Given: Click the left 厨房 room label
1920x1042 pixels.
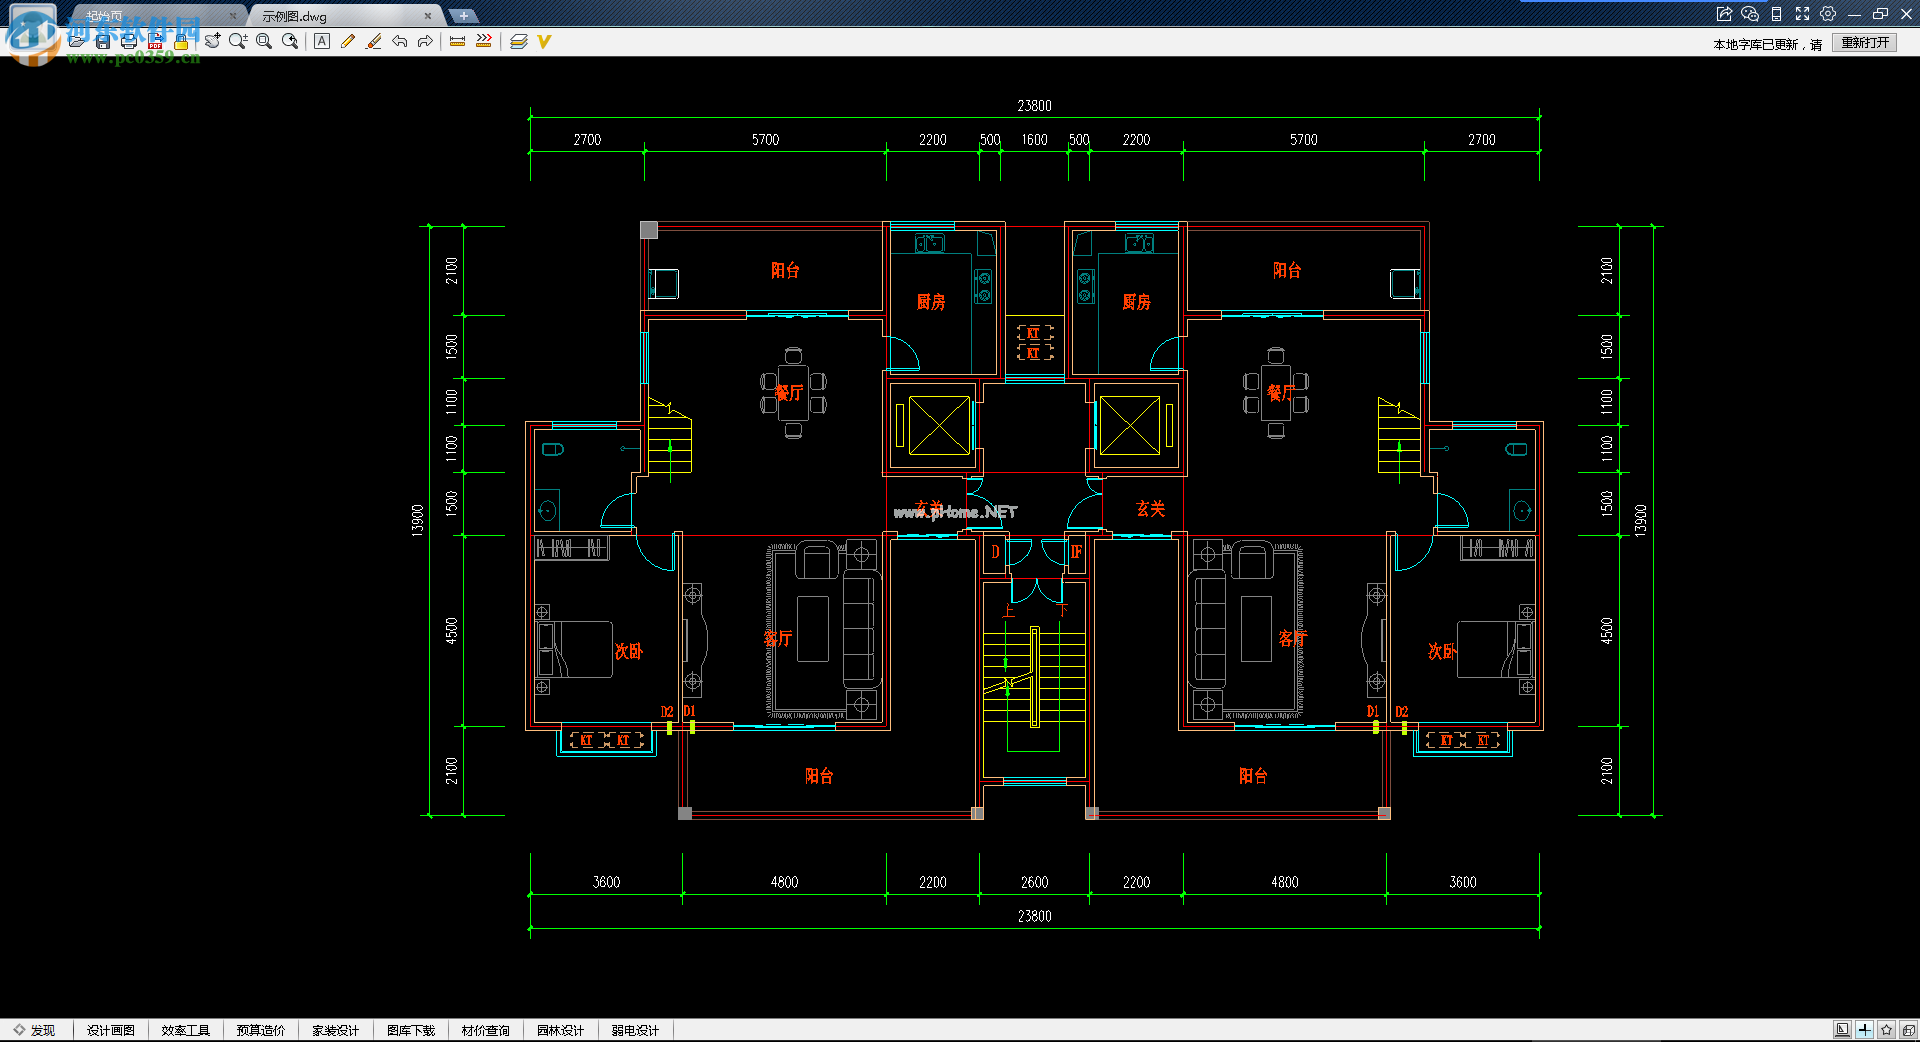Looking at the screenshot, I should 931,302.
